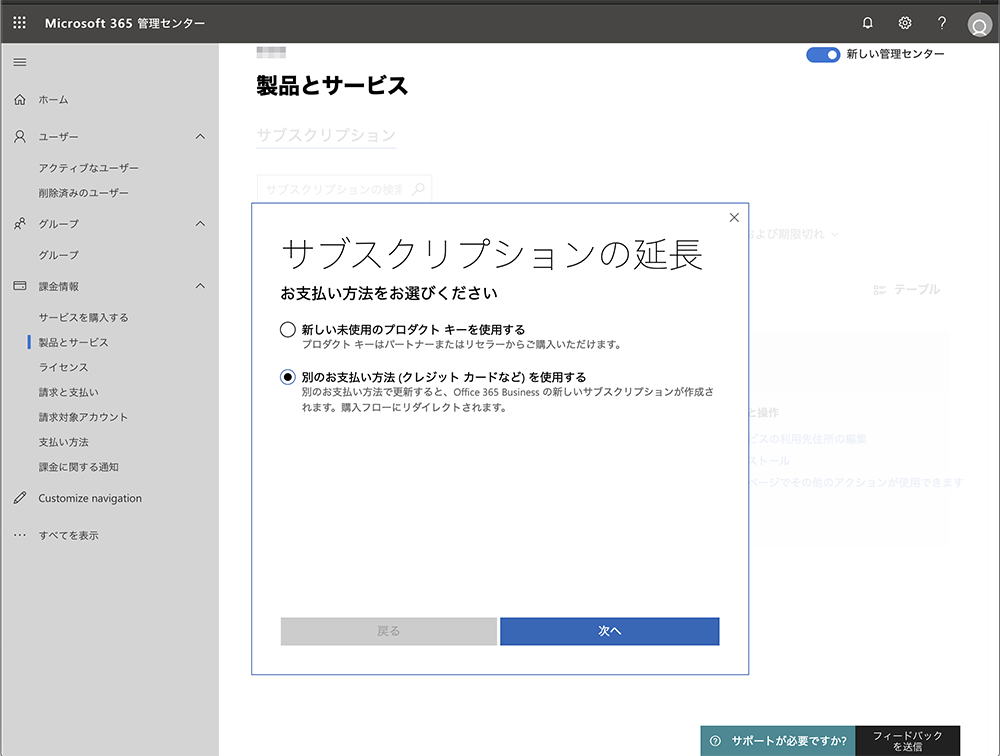Viewport: 1000px width, 756px height.
Task: Click the サブスクリプションの延長 dialog heading
Action: [x=492, y=253]
